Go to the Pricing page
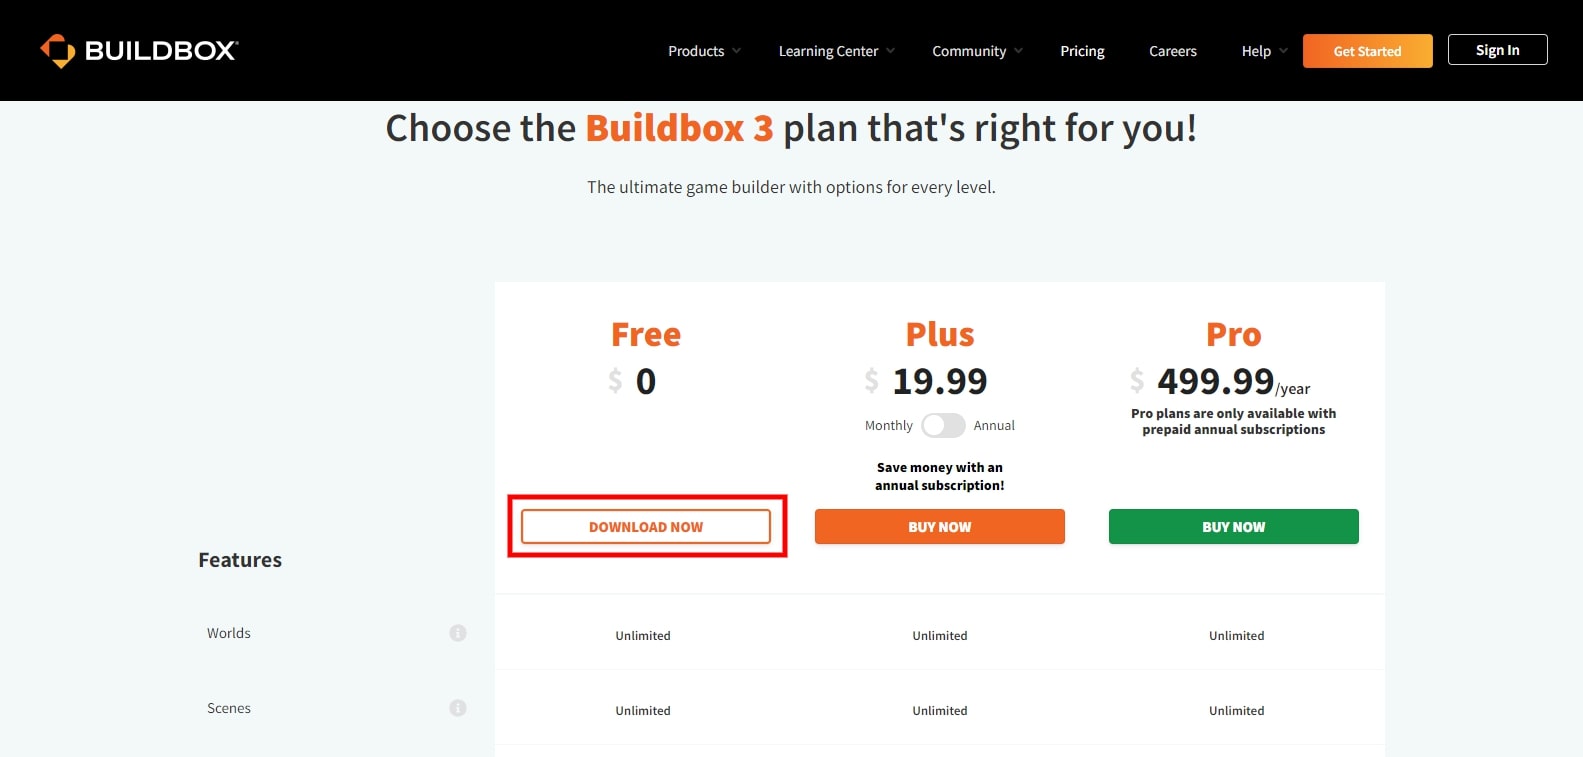Image resolution: width=1583 pixels, height=757 pixels. pyautogui.click(x=1082, y=51)
